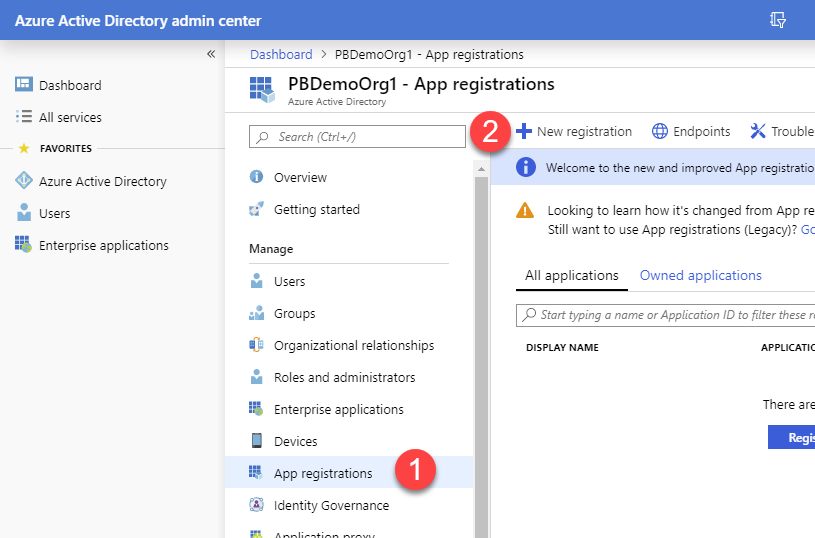Click the magnifier icon in the application filter
This screenshot has width=815, height=538.
tap(529, 315)
